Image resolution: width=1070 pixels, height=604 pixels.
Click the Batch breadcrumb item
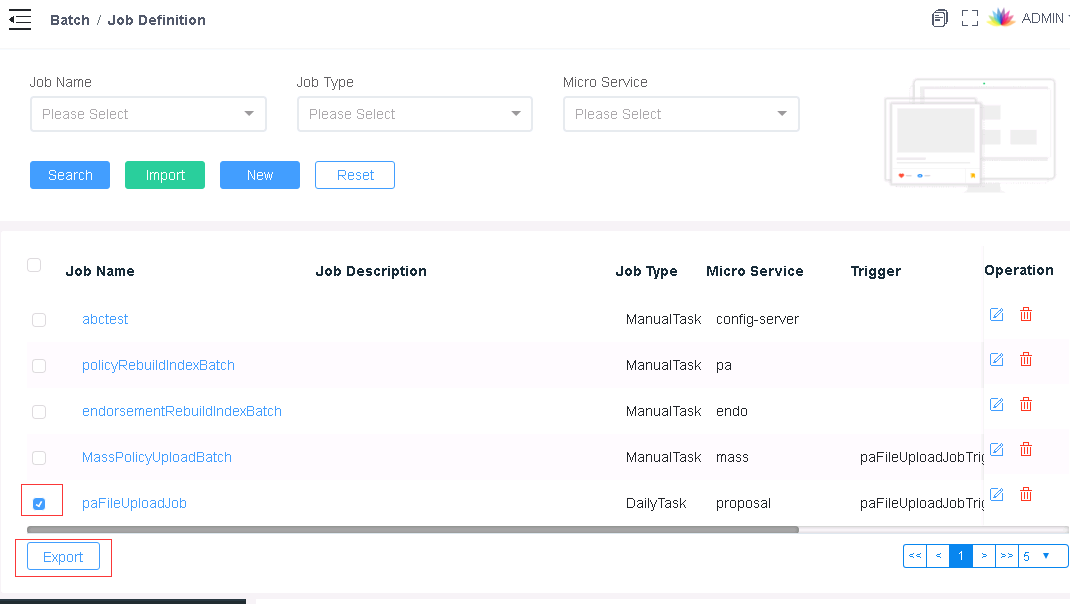click(x=69, y=19)
